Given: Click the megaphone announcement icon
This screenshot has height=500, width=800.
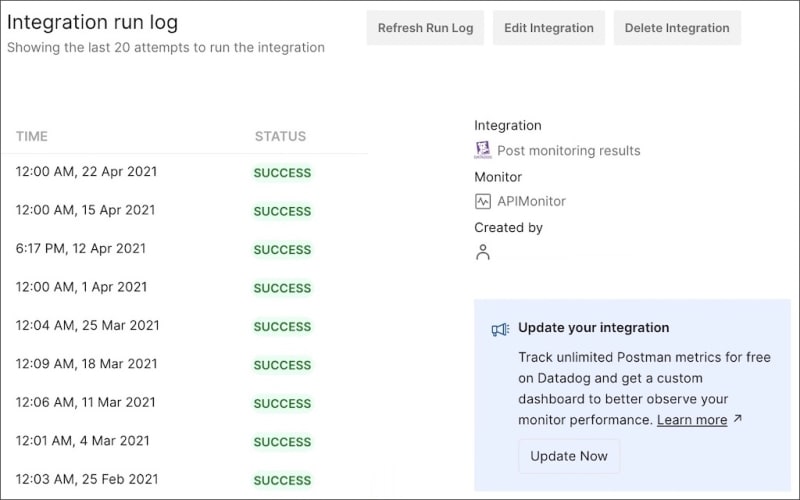Looking at the screenshot, I should pos(500,329).
